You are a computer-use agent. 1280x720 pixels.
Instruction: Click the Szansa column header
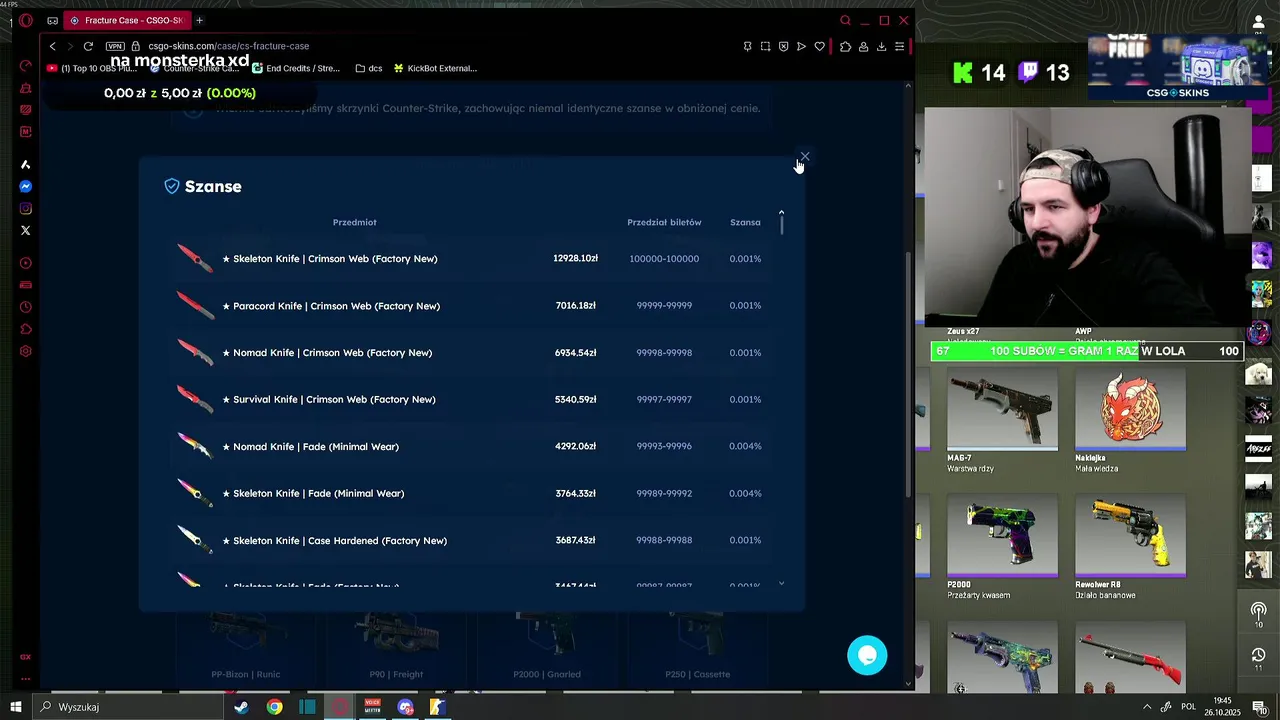745,222
